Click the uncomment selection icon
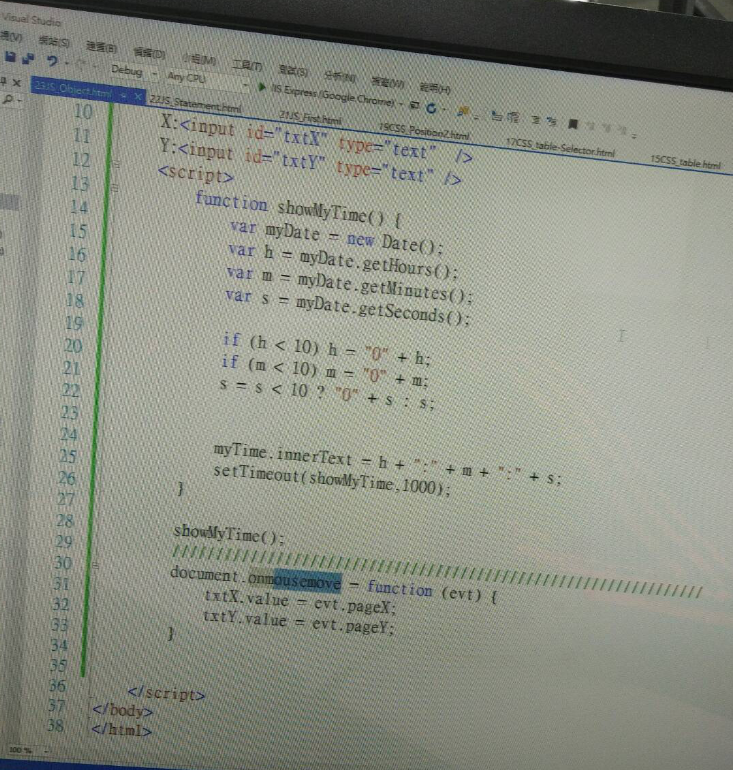The image size is (733, 770). (x=551, y=121)
